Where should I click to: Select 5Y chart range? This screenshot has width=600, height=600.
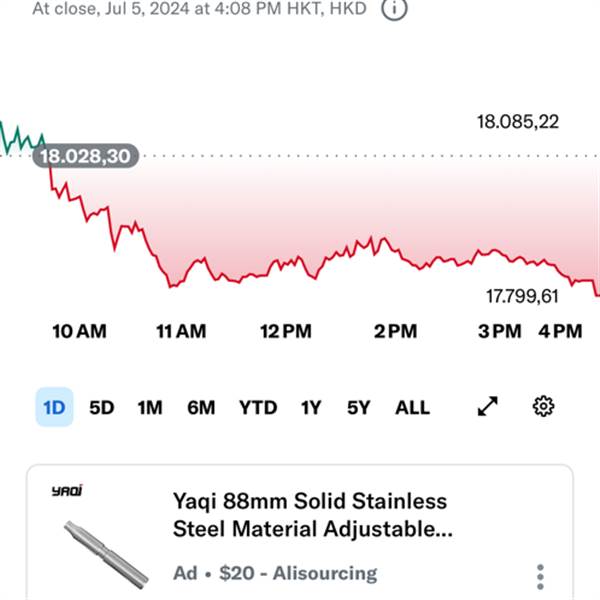[359, 408]
